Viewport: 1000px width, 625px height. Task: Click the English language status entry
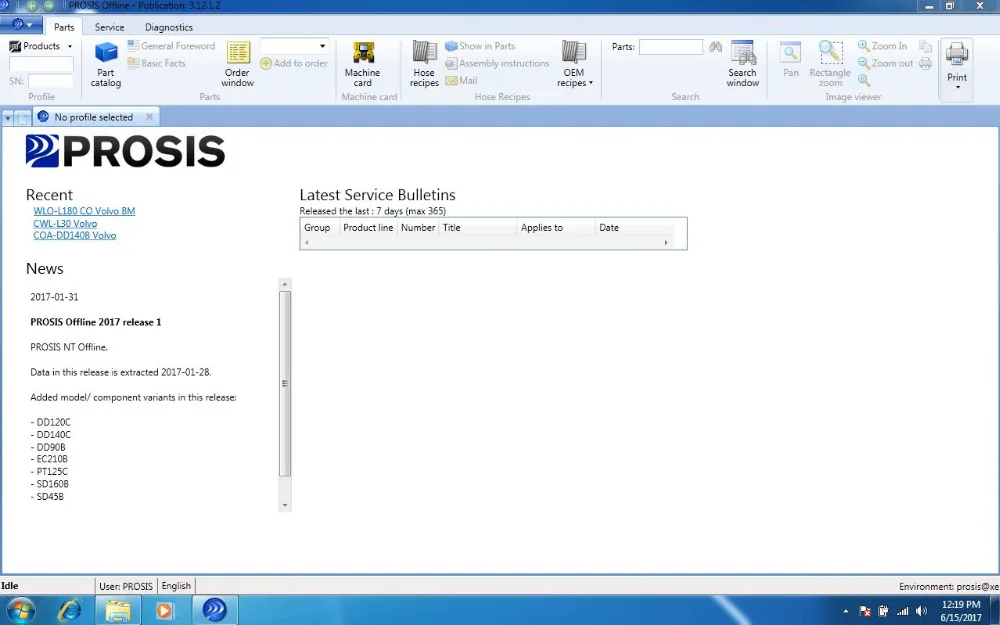[x=176, y=585]
